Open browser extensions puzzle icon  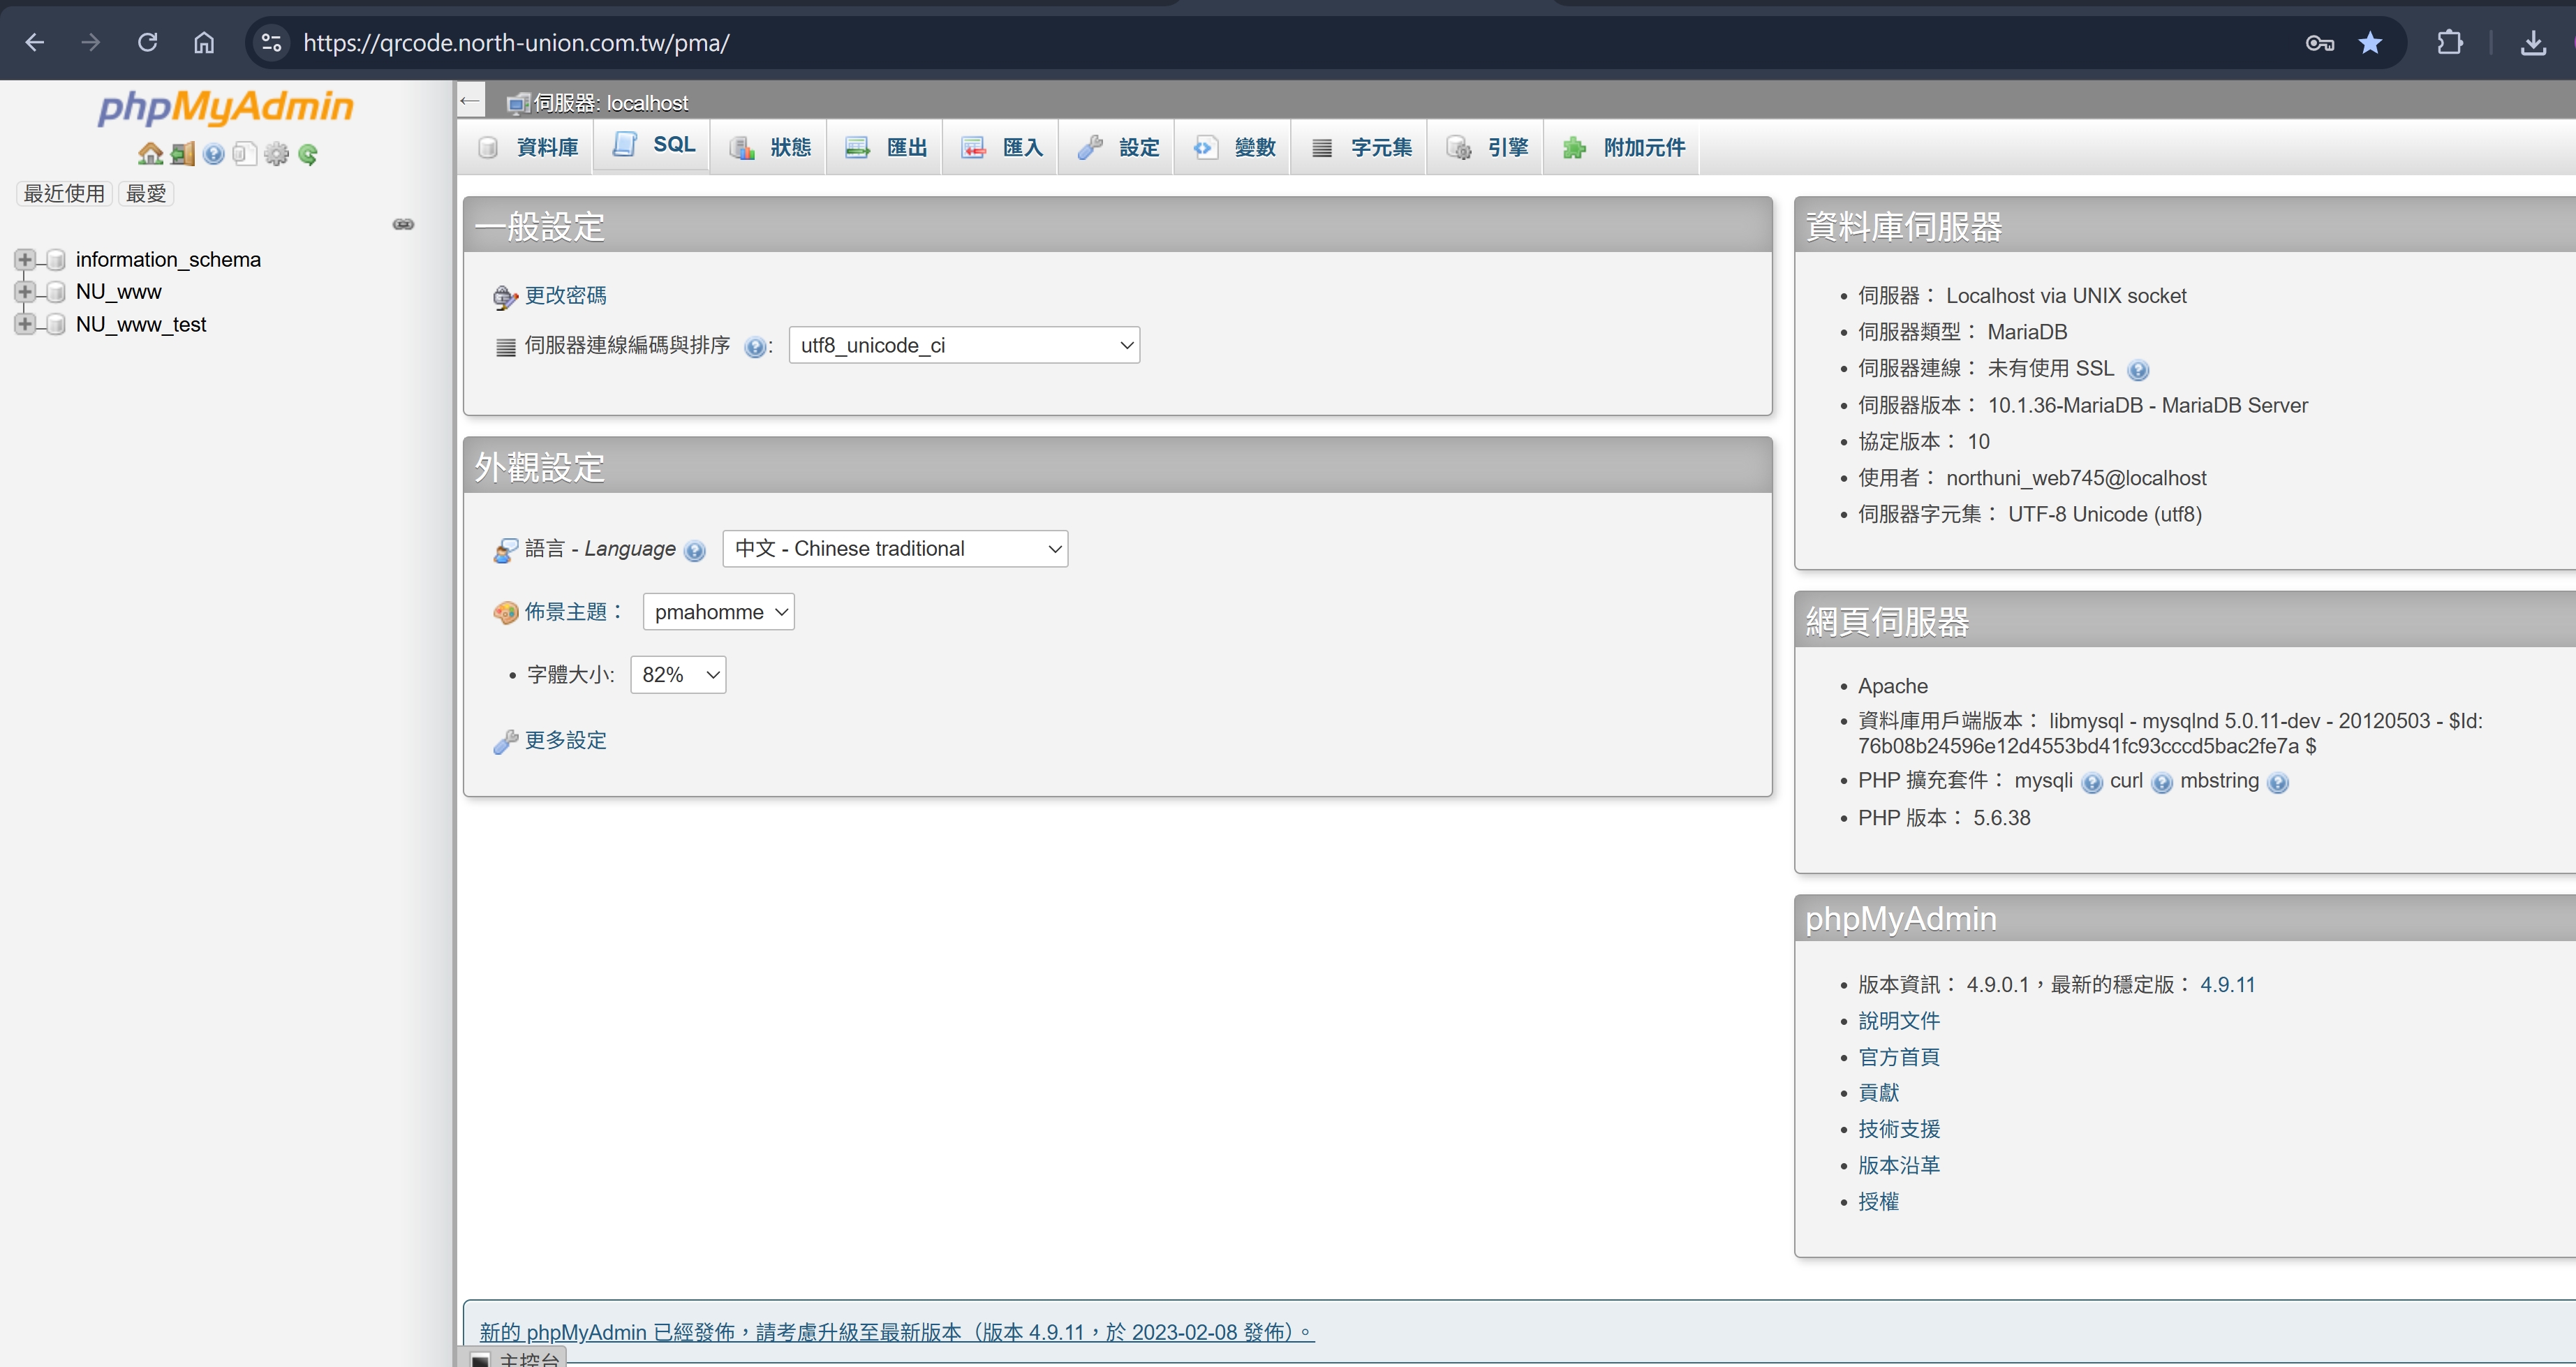click(x=2450, y=43)
